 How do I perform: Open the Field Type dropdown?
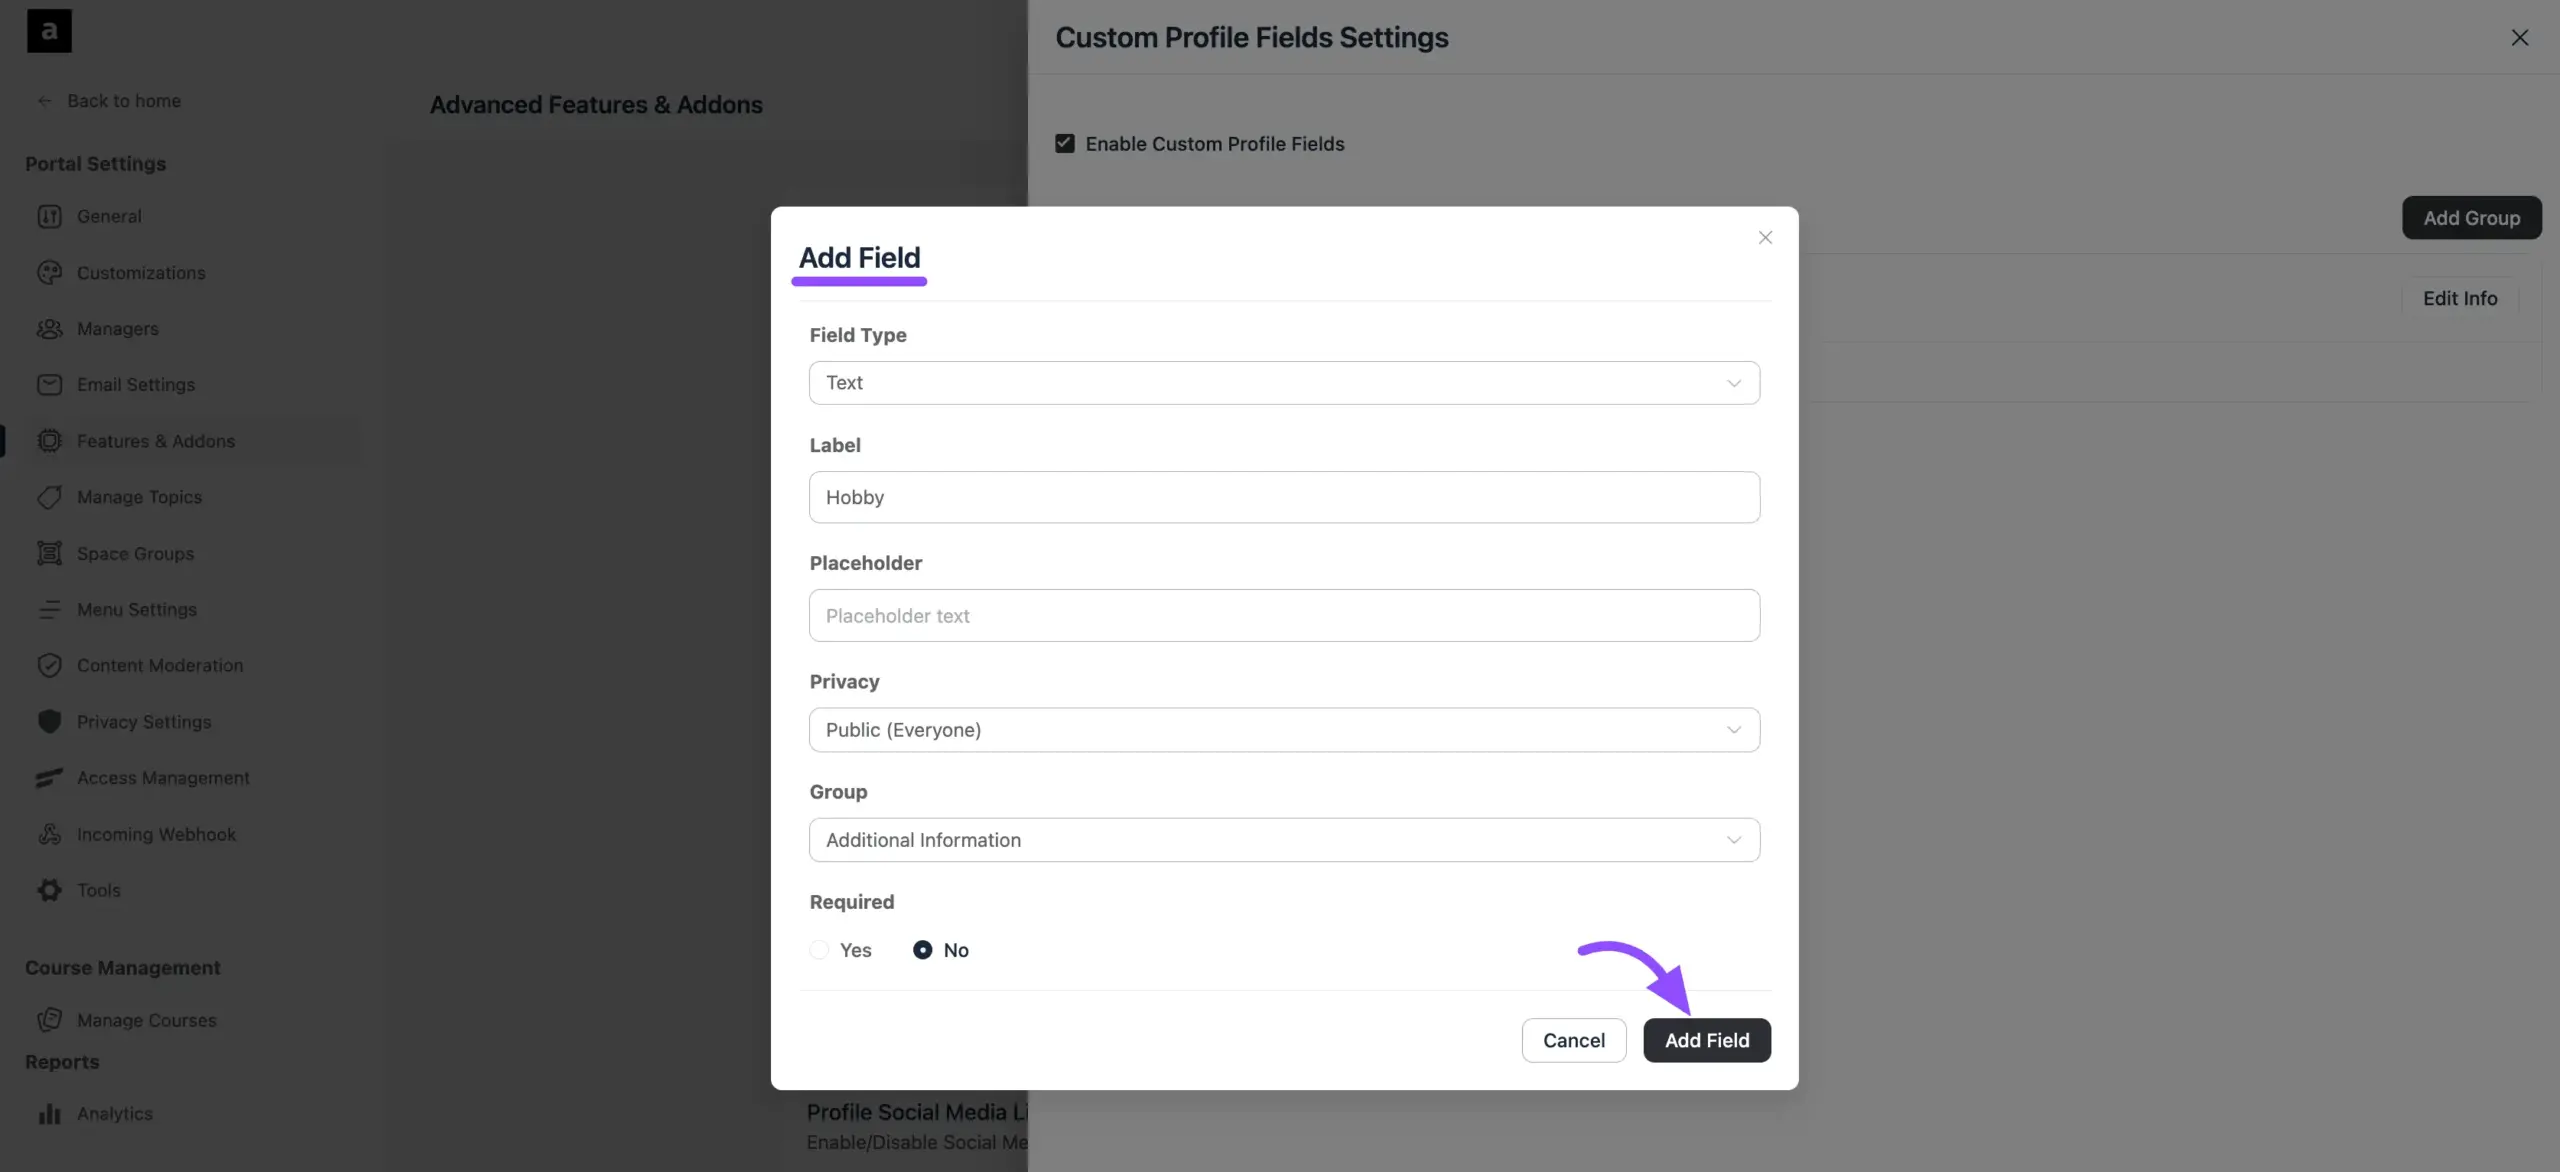click(x=1284, y=383)
